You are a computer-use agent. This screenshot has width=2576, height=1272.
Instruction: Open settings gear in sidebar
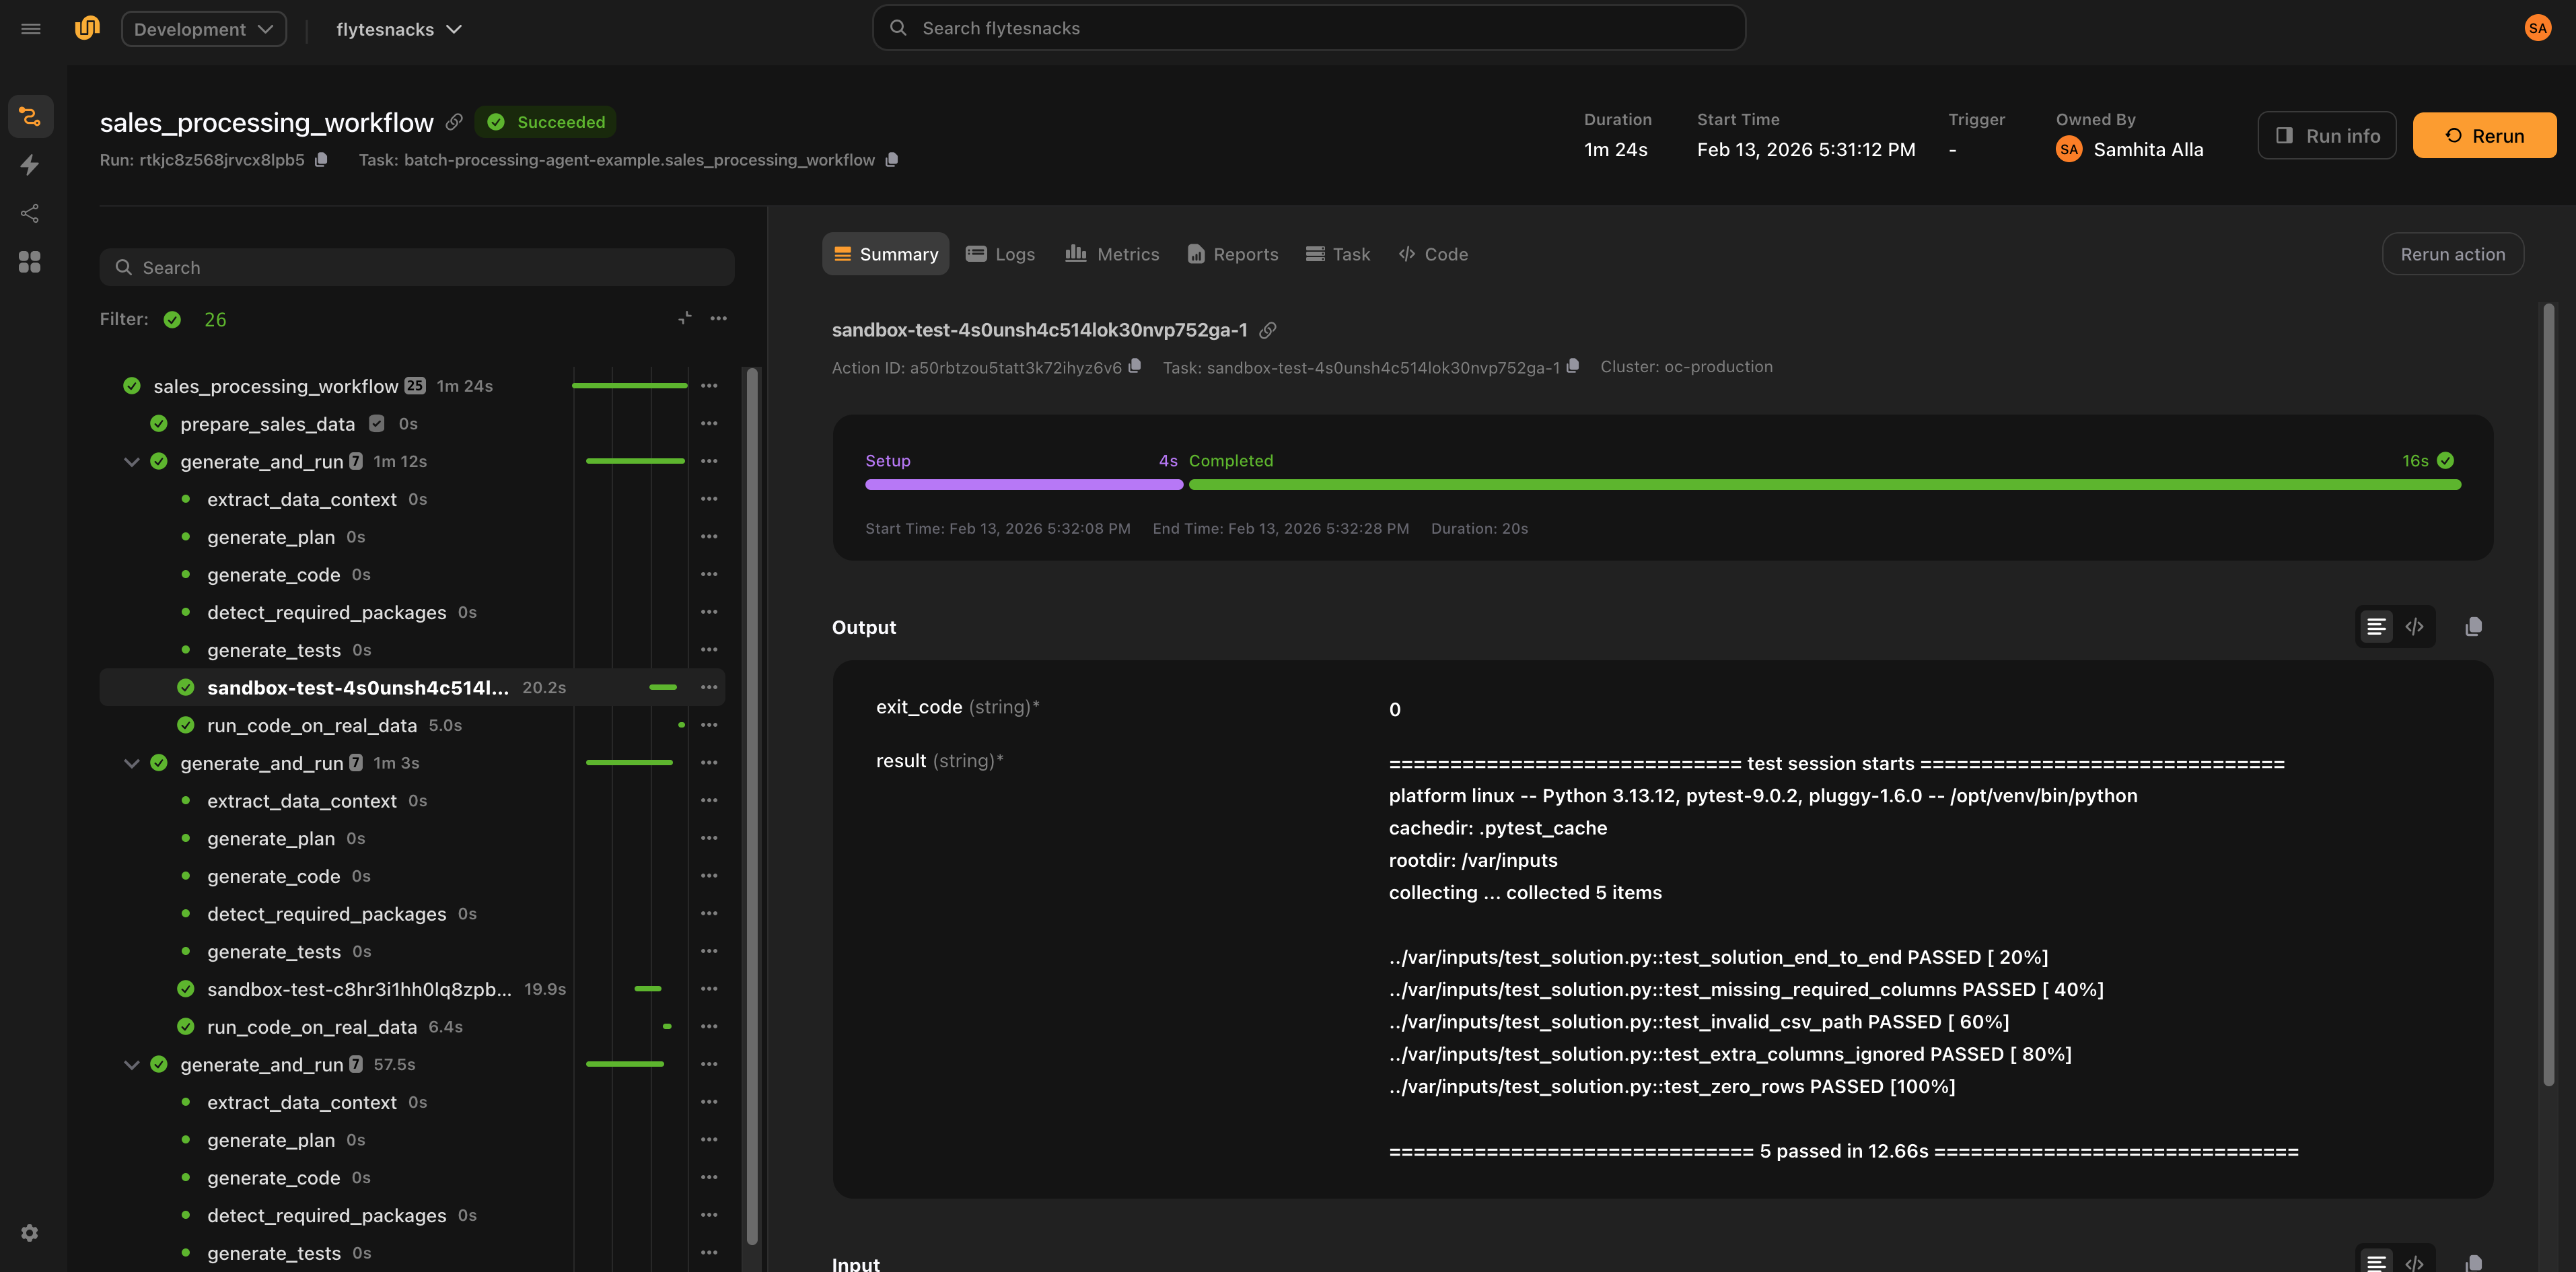click(30, 1233)
